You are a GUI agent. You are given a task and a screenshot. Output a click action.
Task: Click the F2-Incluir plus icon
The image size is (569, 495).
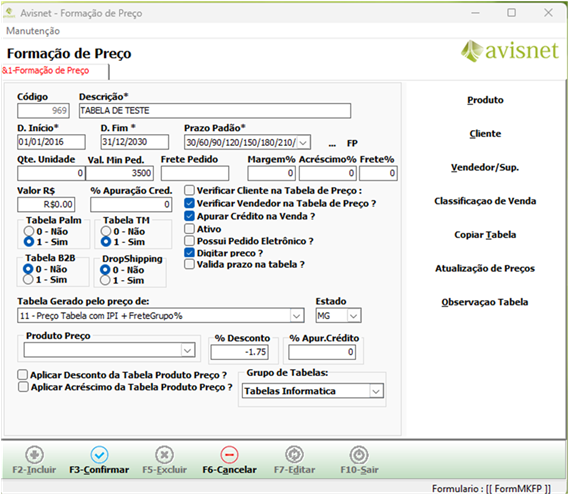pyautogui.click(x=34, y=454)
